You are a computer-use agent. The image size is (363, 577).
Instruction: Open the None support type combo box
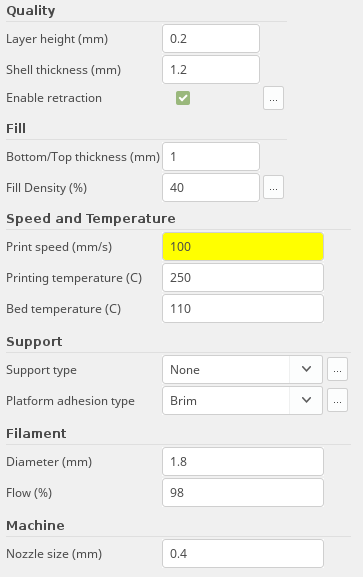[x=243, y=369]
